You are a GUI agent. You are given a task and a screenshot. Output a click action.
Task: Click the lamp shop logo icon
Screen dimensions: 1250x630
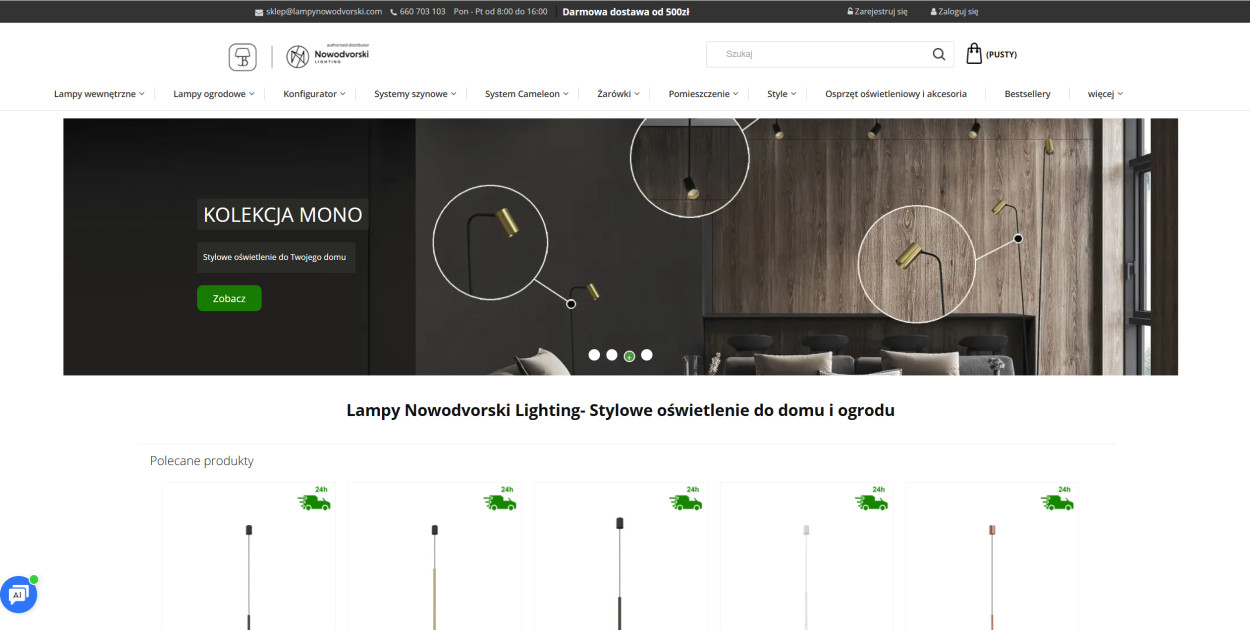click(242, 57)
